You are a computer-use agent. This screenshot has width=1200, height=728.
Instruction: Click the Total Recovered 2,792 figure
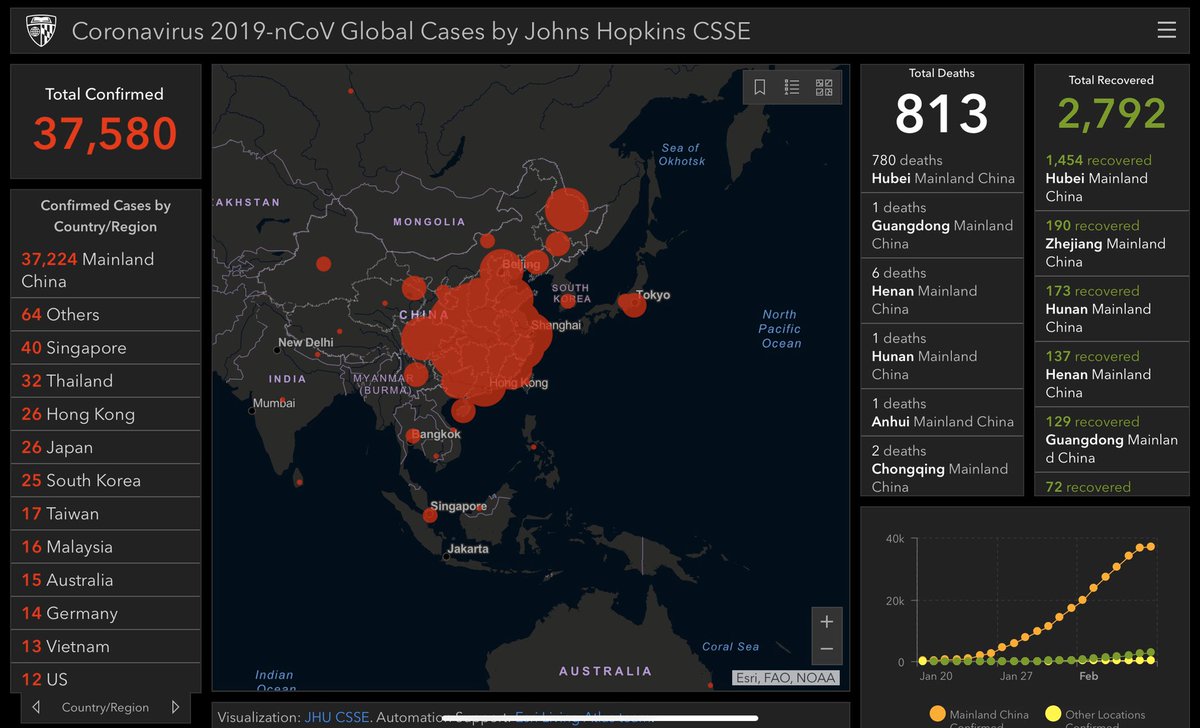(1111, 115)
